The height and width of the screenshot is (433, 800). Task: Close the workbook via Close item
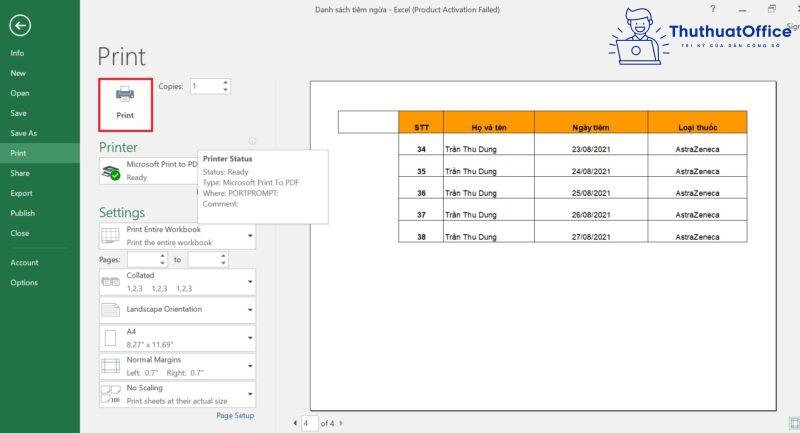(x=19, y=233)
